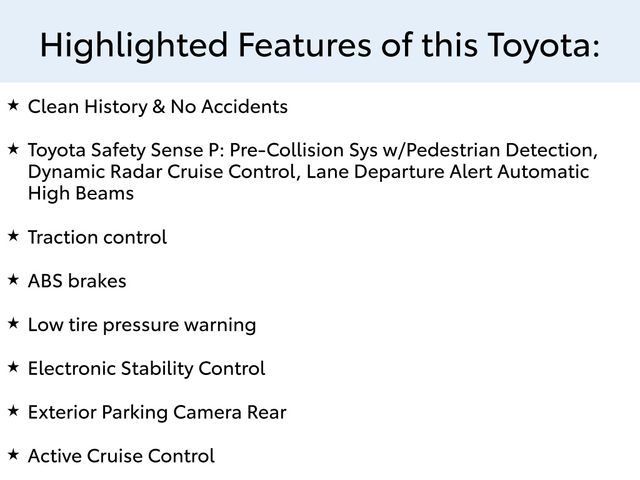The image size is (640, 480).
Task: Click the 'Low tire pressure warning' text
Action: tap(142, 325)
